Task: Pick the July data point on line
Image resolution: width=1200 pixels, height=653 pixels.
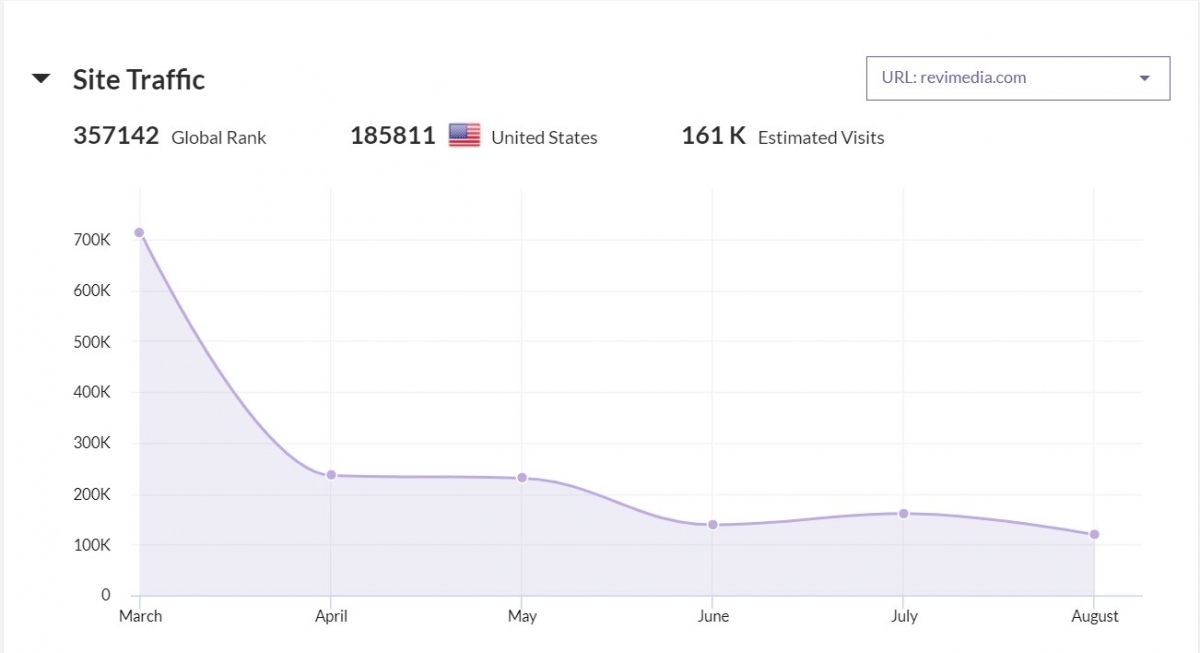Action: click(903, 513)
